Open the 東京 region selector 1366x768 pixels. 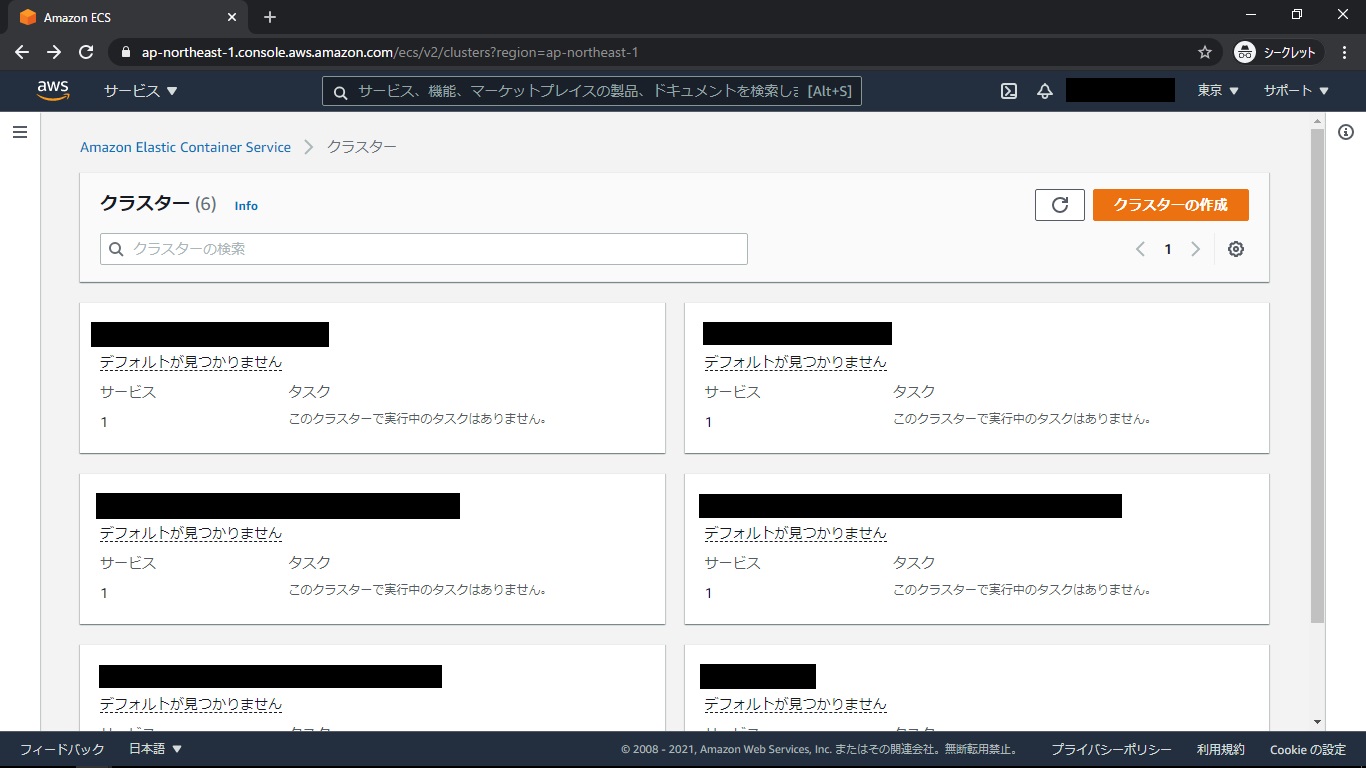[x=1218, y=91]
